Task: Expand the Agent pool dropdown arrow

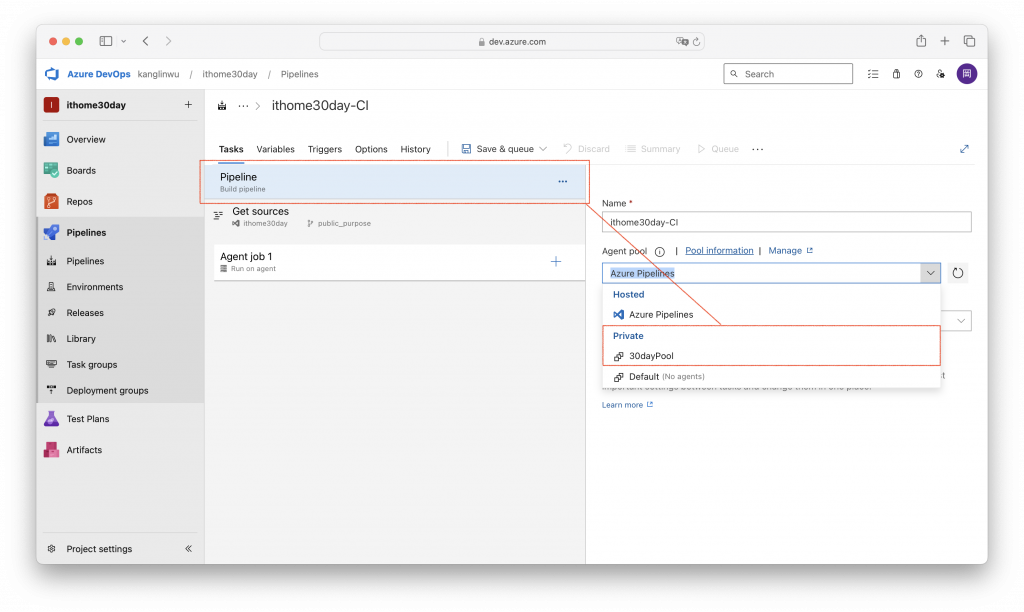Action: coord(930,273)
